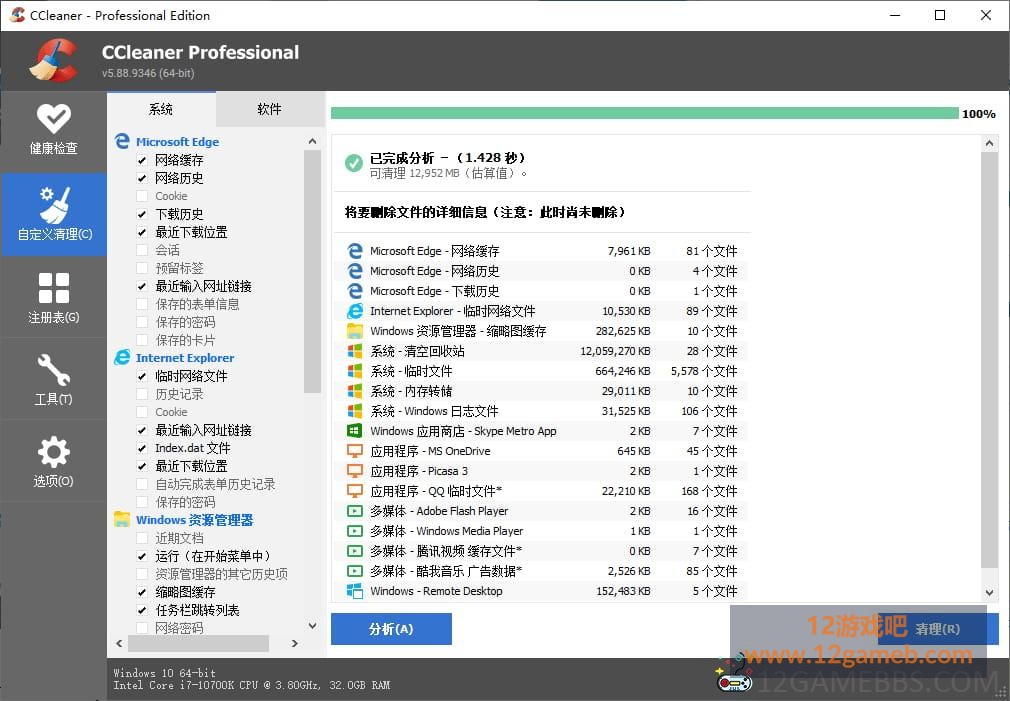1010x701 pixels.
Task: Open the 注册表 grid icon
Action: 53,288
